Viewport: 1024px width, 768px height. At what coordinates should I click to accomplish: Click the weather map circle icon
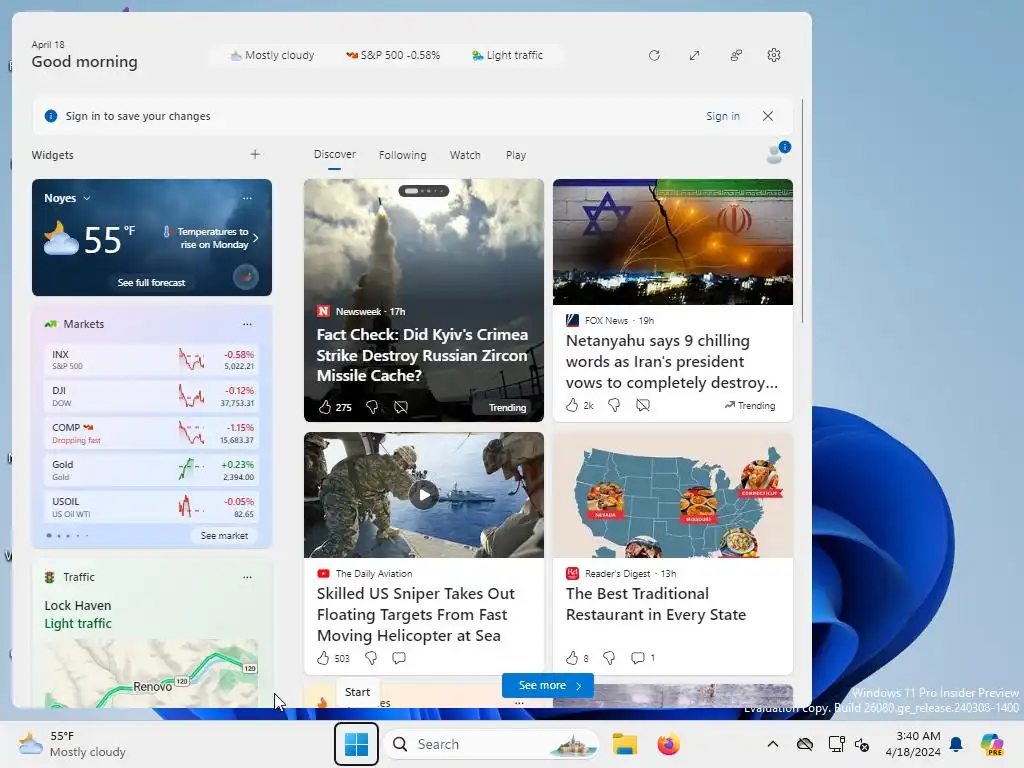[x=246, y=278]
